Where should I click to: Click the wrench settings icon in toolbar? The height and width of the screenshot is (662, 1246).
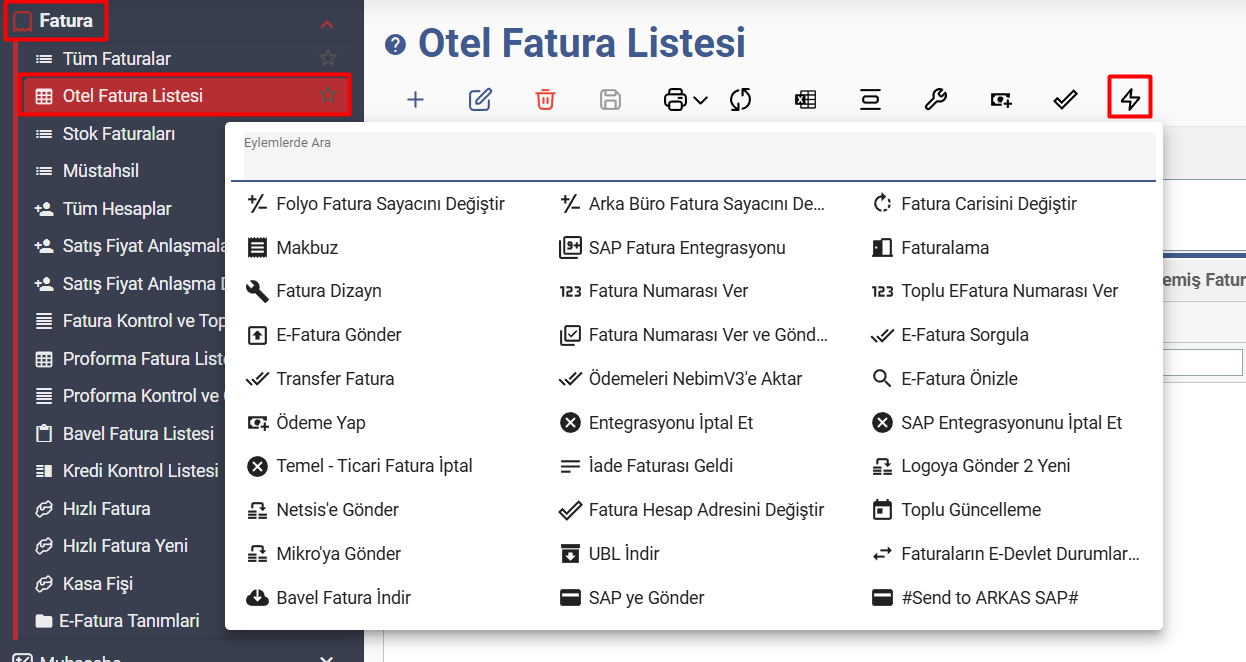click(935, 99)
